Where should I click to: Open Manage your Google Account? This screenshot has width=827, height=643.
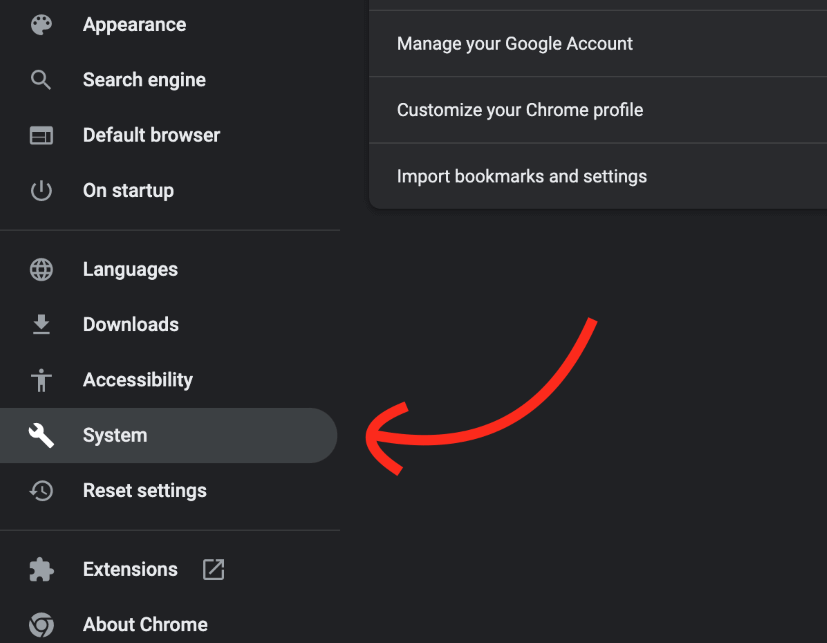515,44
